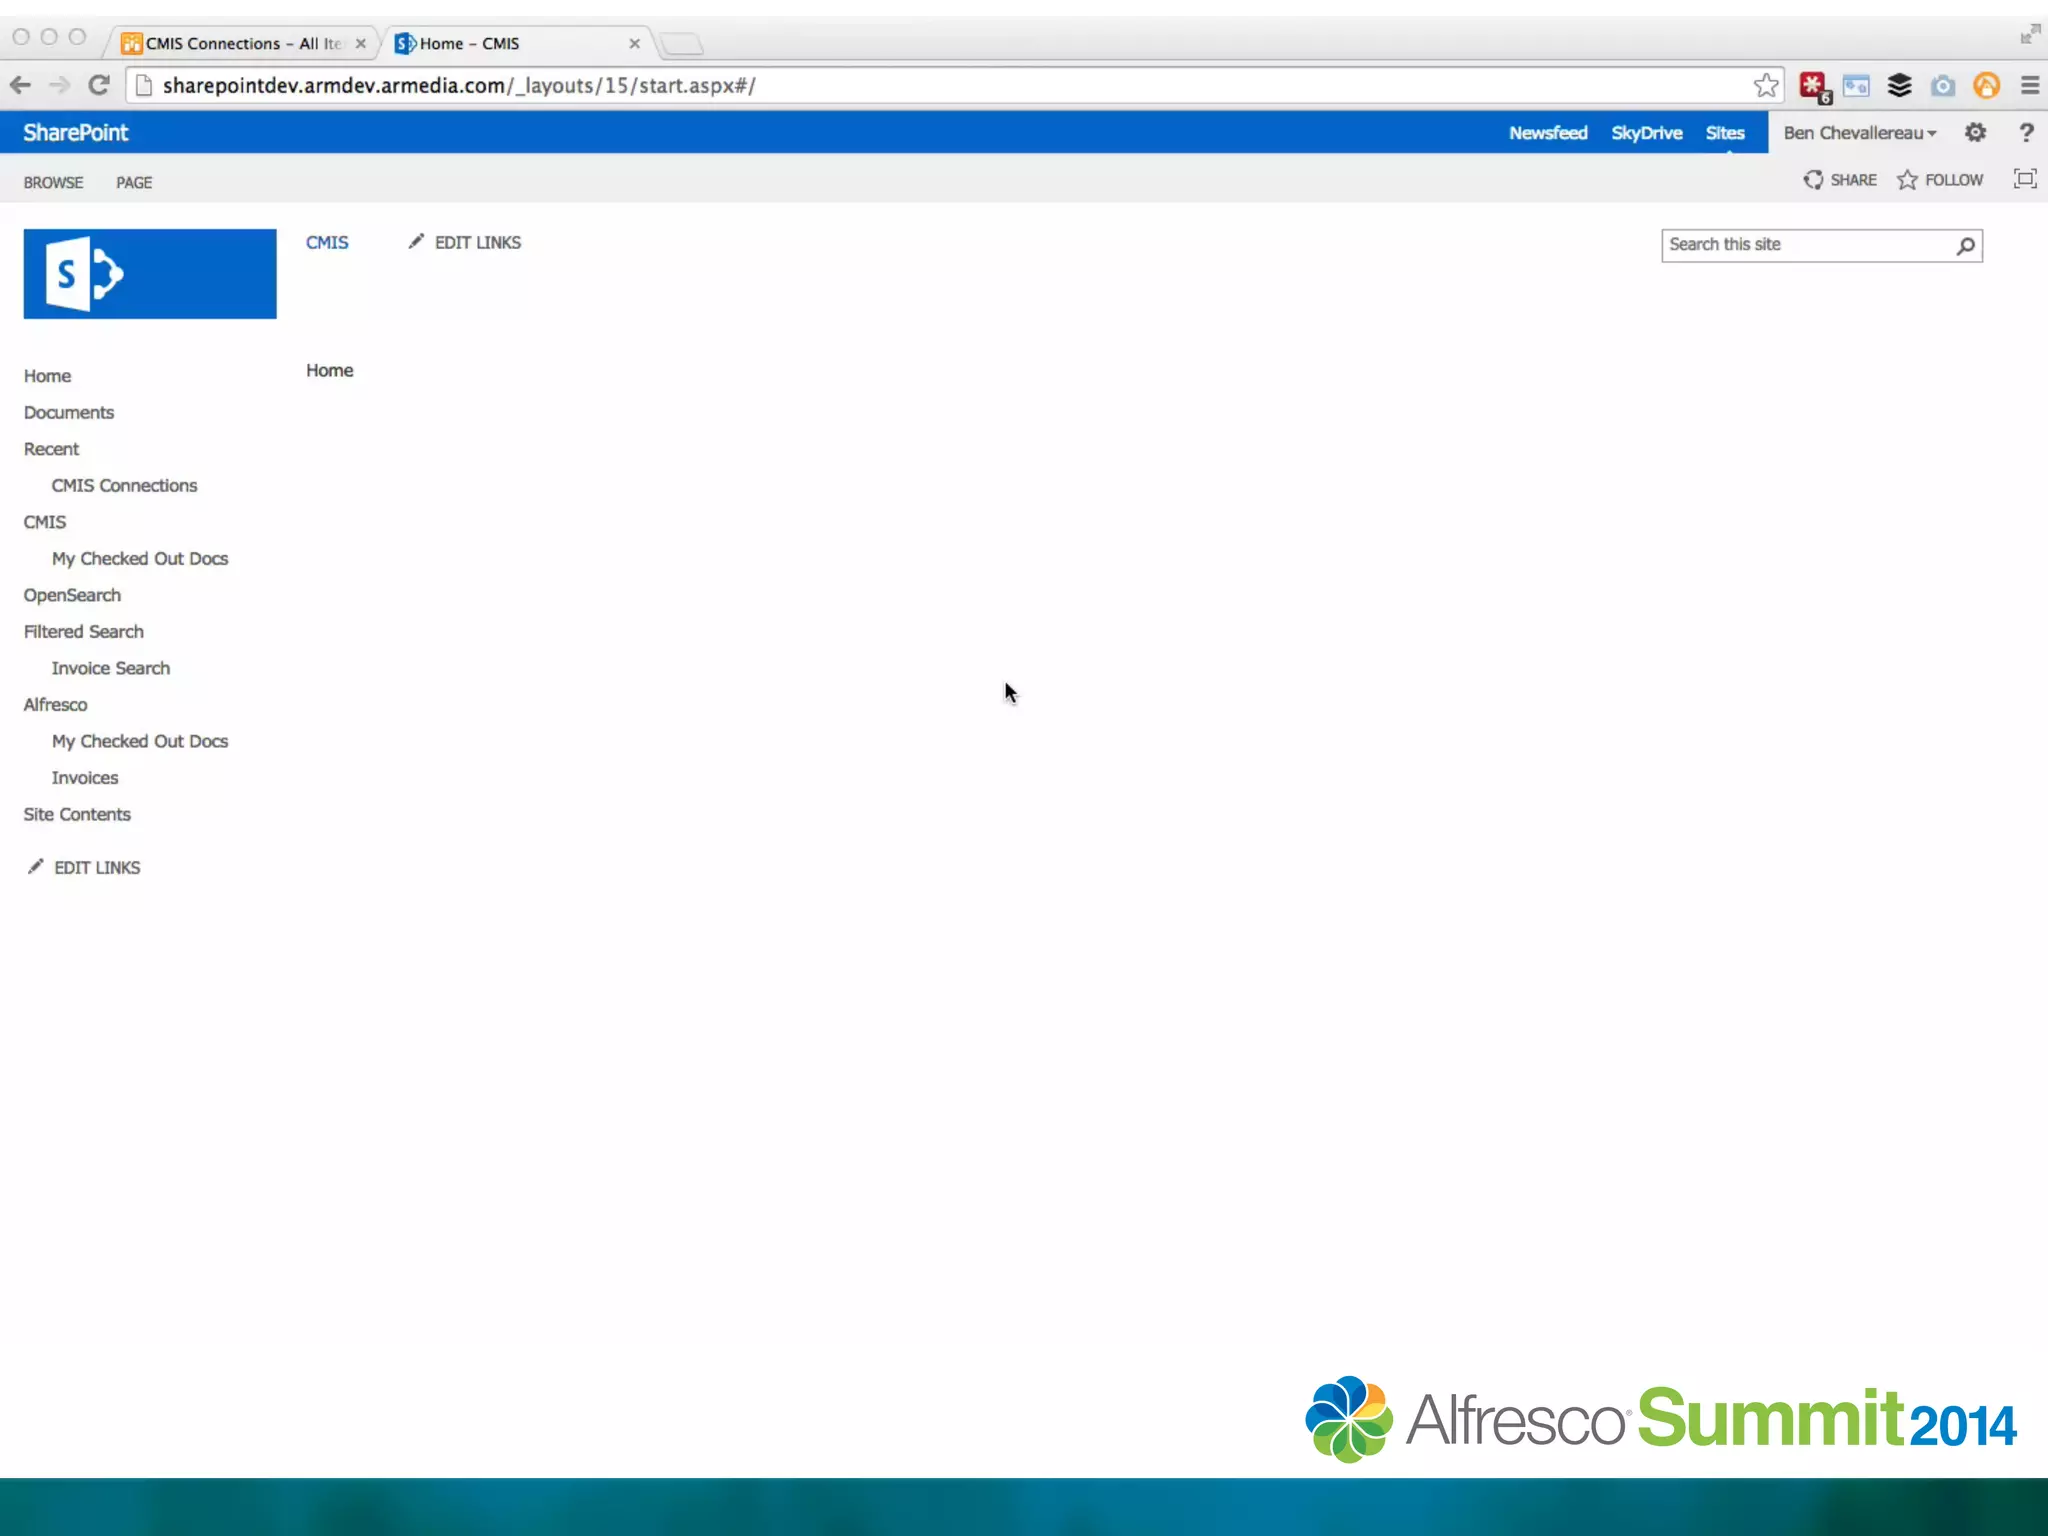Screen dimensions: 2048x1536
Task: Click the search magnifier icon
Action: (1965, 246)
